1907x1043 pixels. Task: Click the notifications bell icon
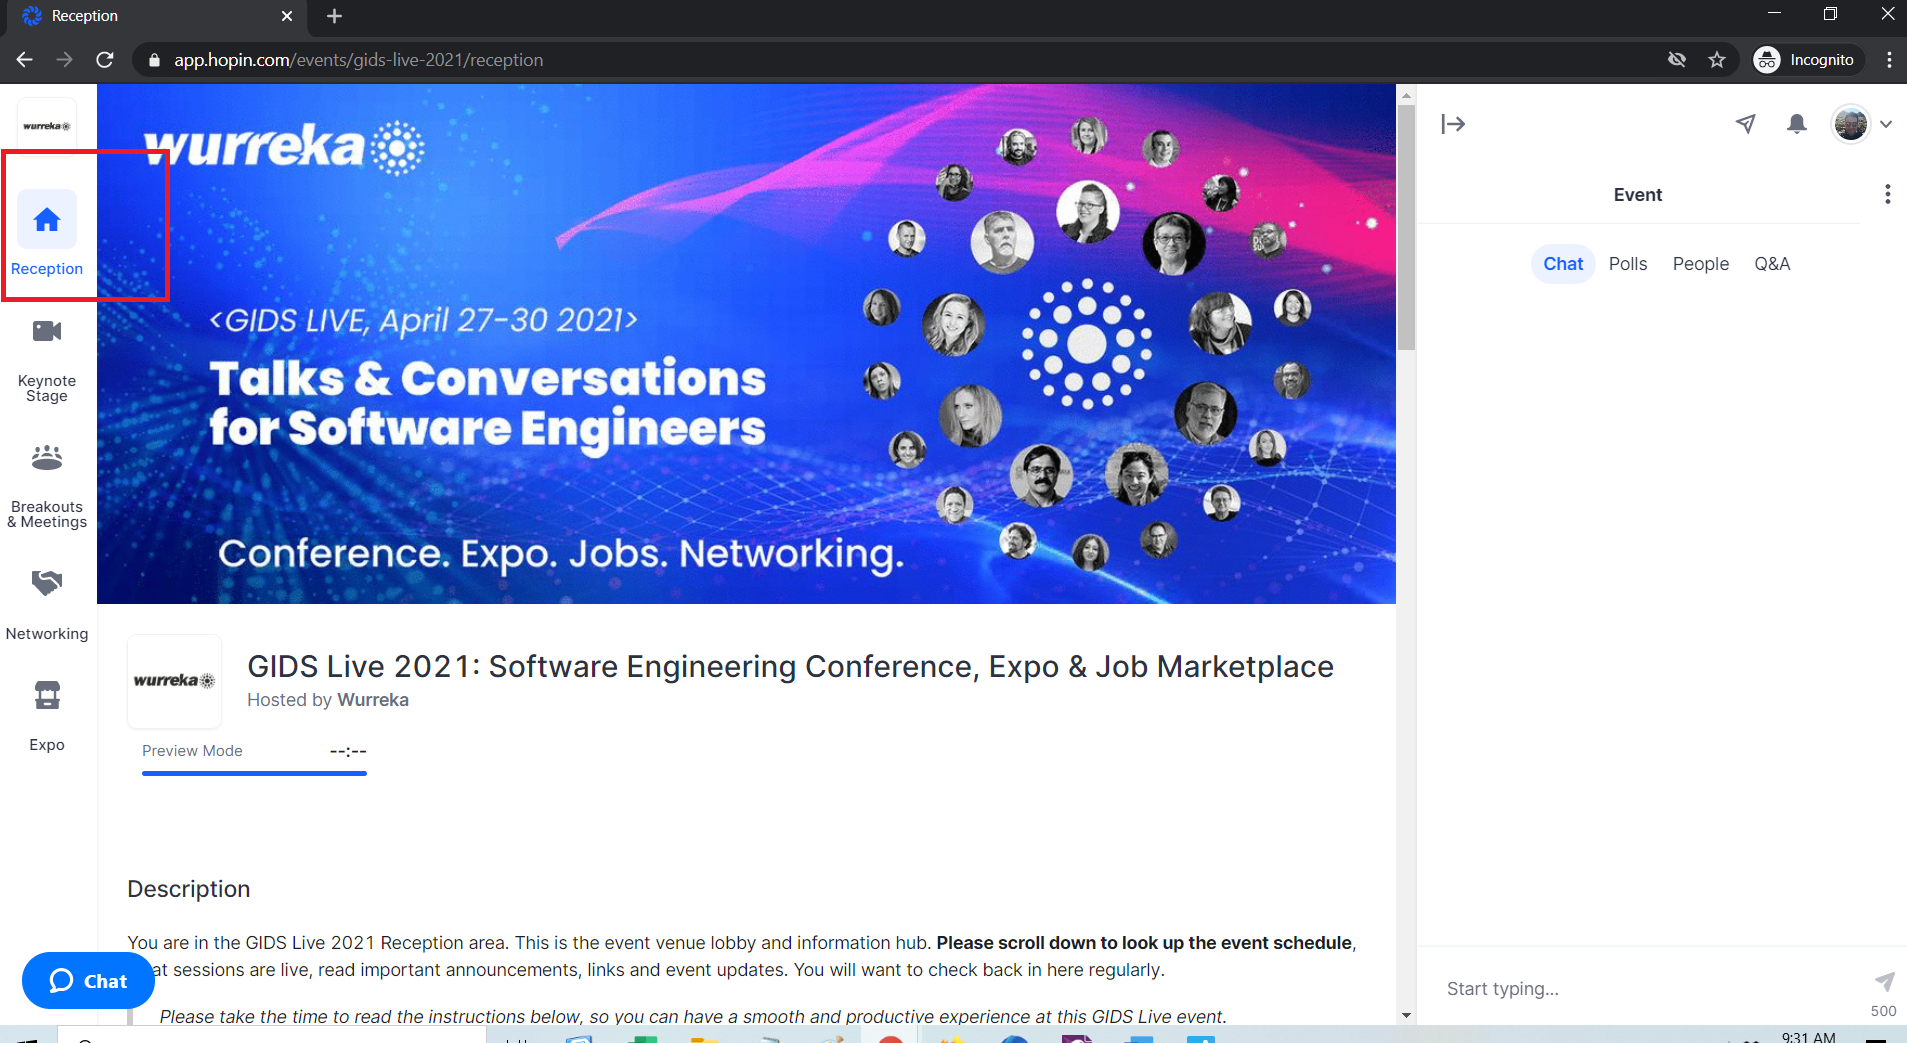click(1797, 124)
